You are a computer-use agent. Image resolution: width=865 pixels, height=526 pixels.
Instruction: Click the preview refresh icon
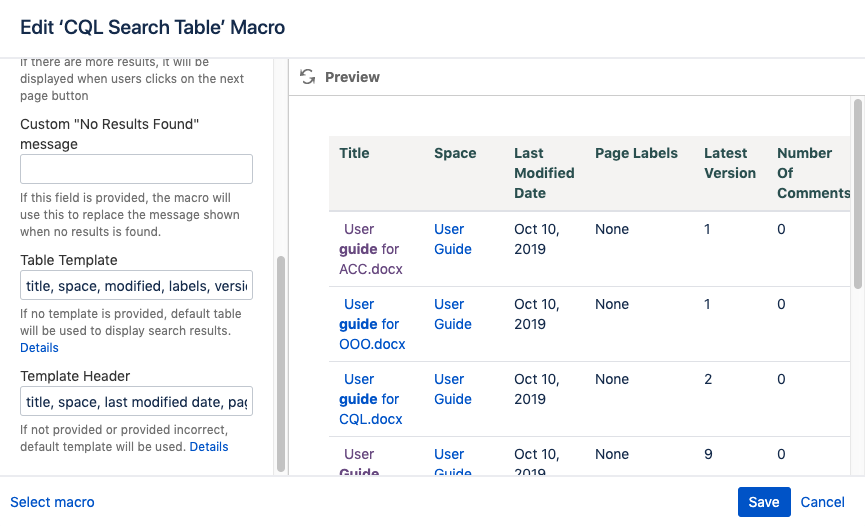(x=308, y=77)
